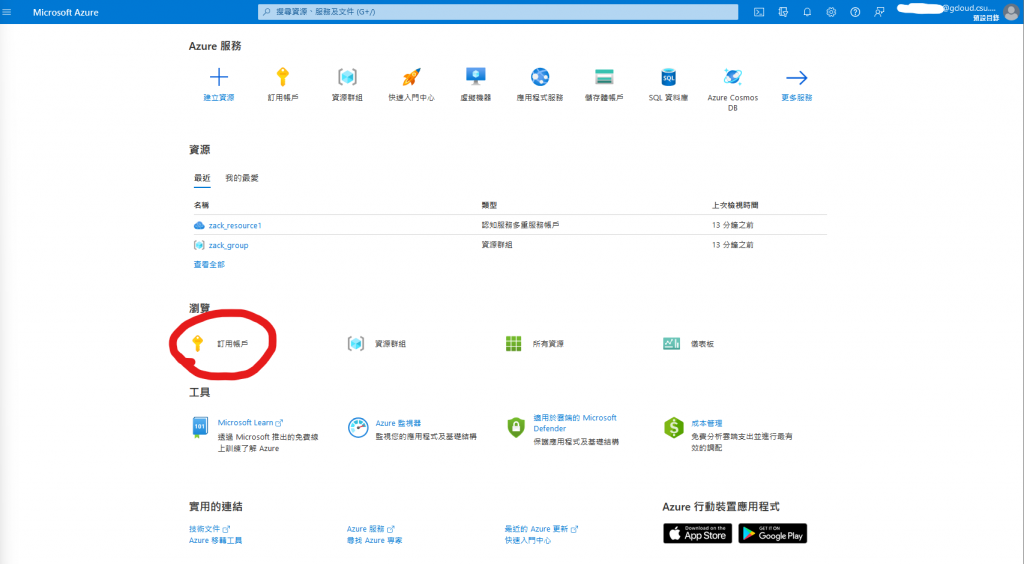Open the Azure 移轉工具 link
This screenshot has width=1024, height=564.
coord(215,540)
